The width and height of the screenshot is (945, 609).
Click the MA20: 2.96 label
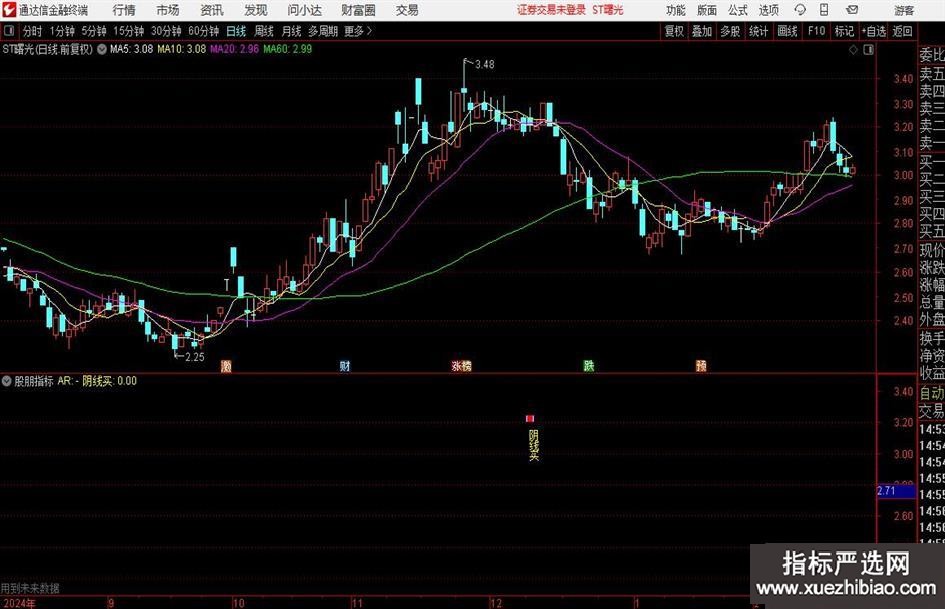234,49
